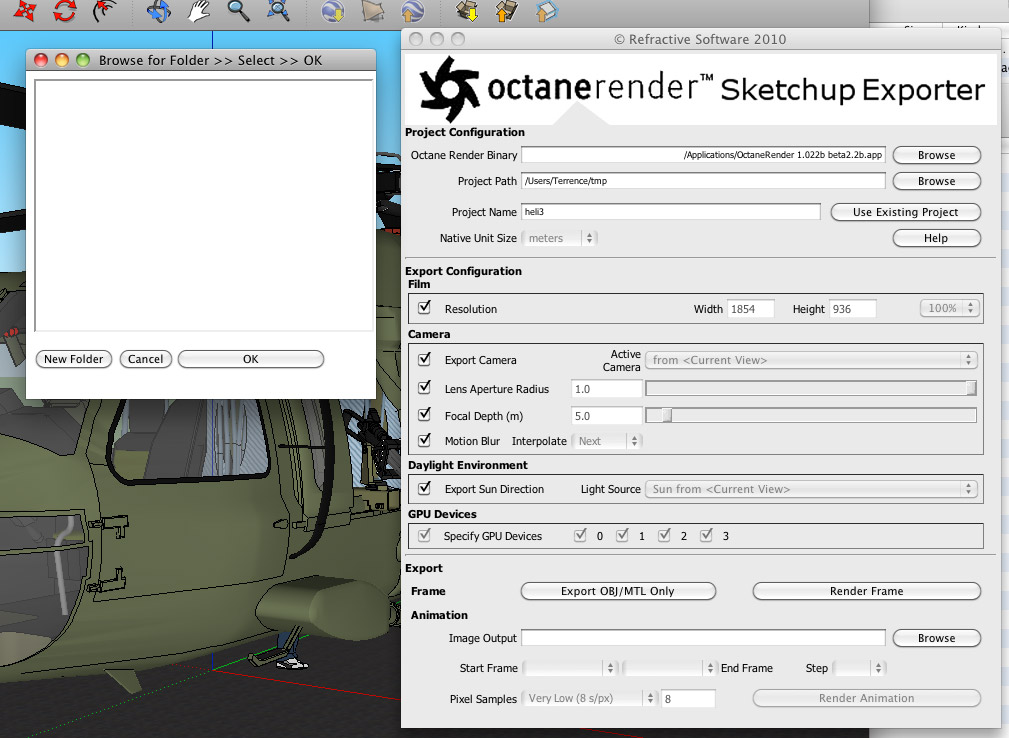Image resolution: width=1009 pixels, height=738 pixels.
Task: Click the Lens Aperture Radius slider handle
Action: (971, 388)
